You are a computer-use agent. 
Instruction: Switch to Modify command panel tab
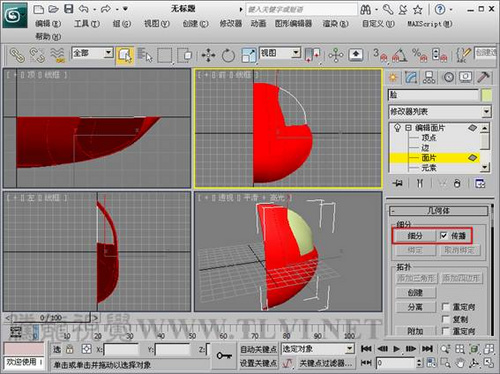click(x=411, y=77)
